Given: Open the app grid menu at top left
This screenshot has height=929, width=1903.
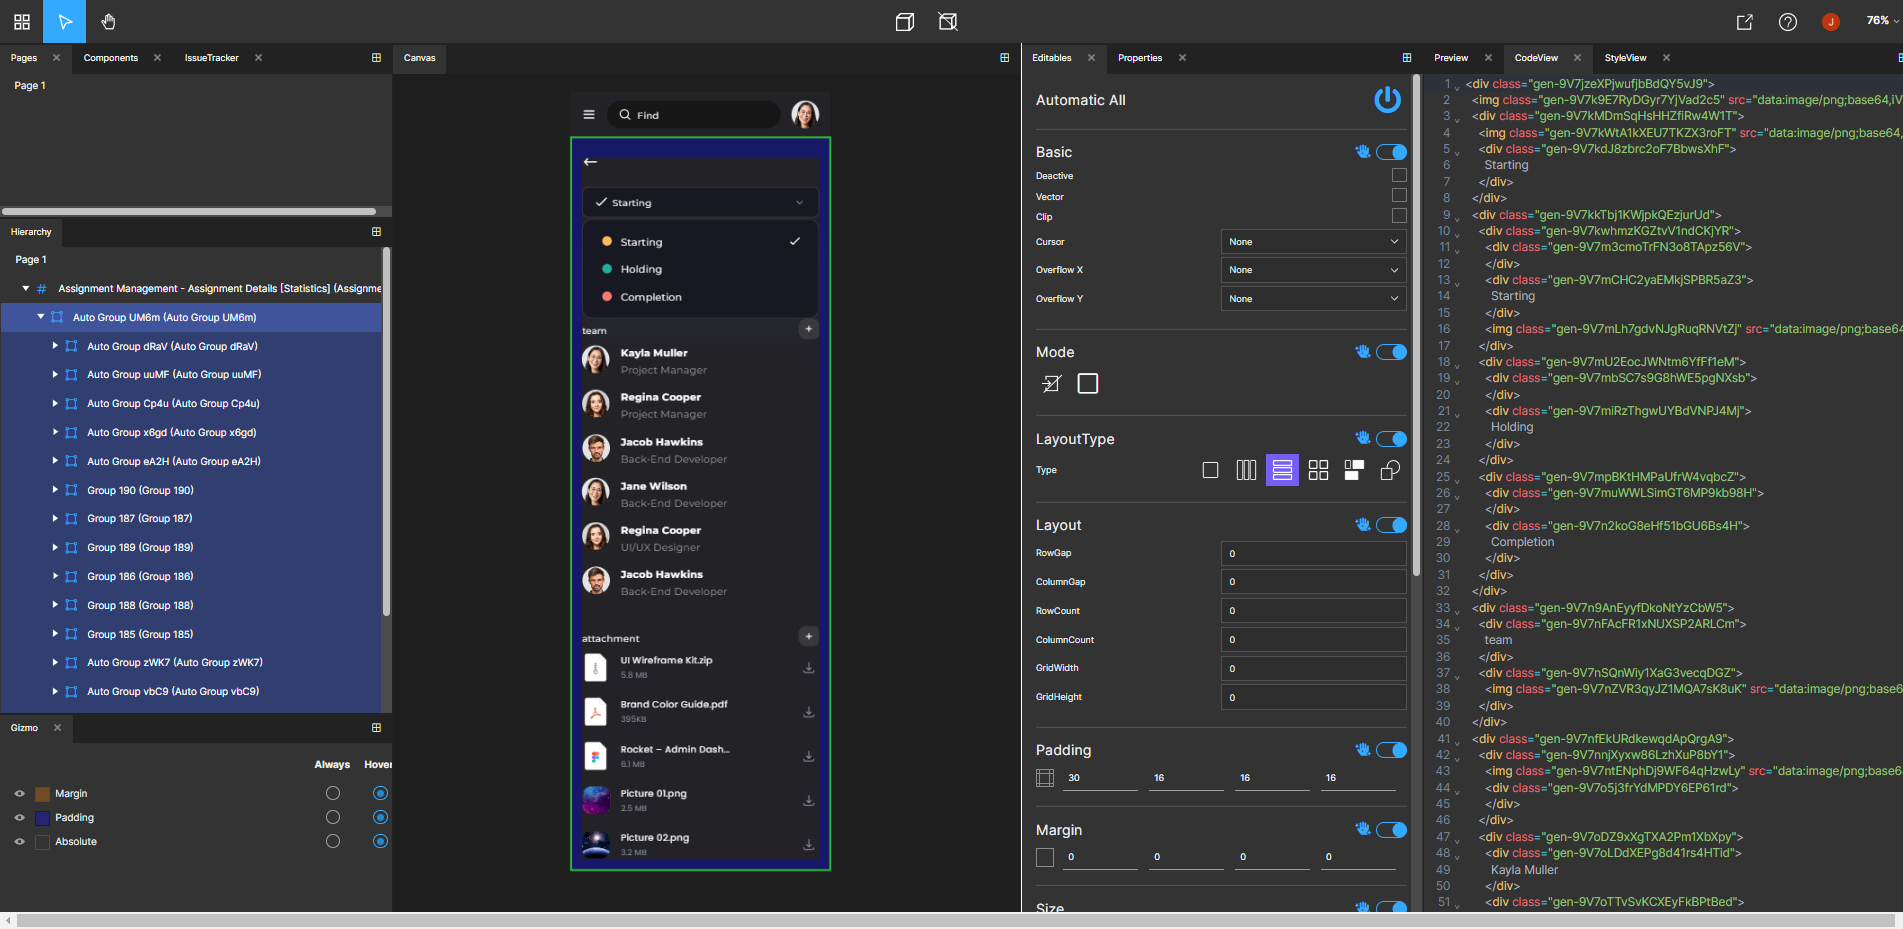Looking at the screenshot, I should [x=21, y=21].
